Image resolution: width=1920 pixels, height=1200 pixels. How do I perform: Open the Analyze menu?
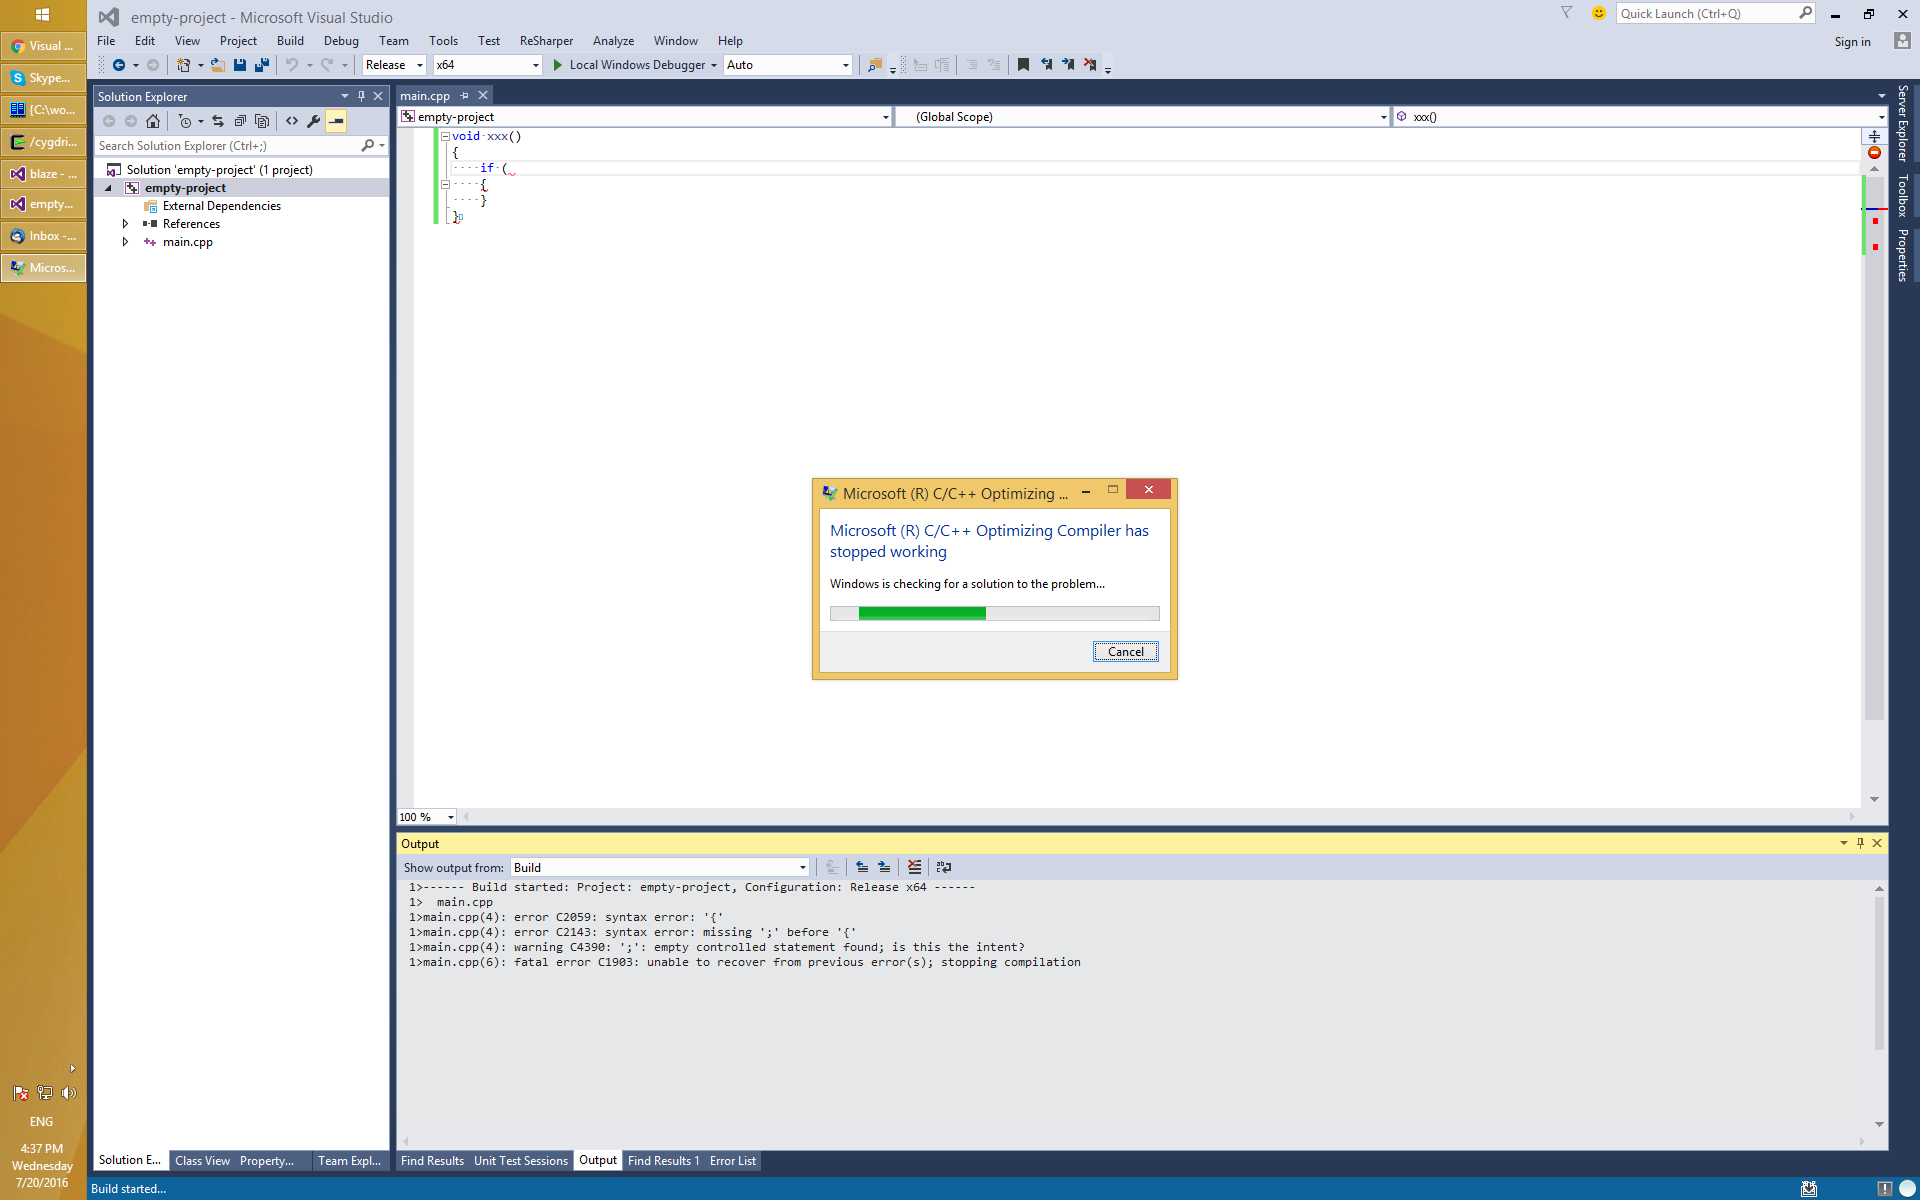tap(613, 41)
